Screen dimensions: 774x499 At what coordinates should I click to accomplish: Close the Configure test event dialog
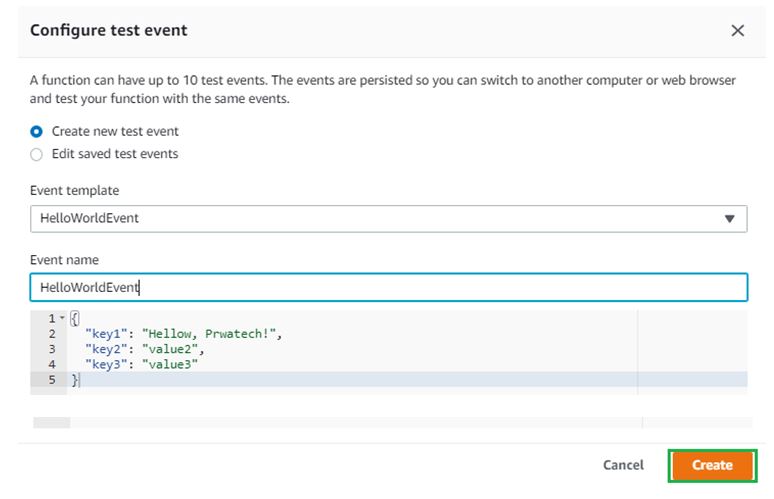coord(737,30)
